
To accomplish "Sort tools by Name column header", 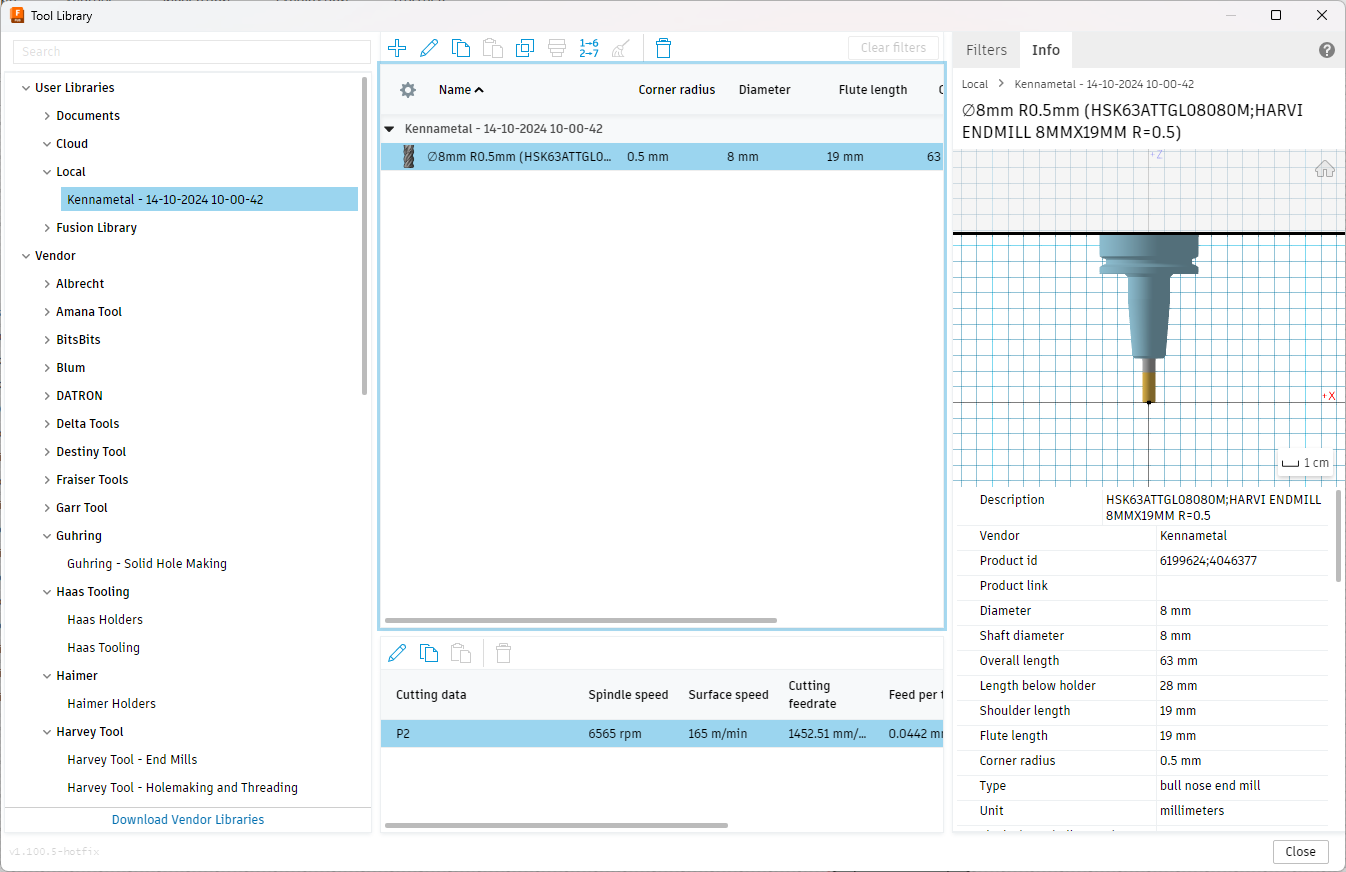I will [x=461, y=90].
